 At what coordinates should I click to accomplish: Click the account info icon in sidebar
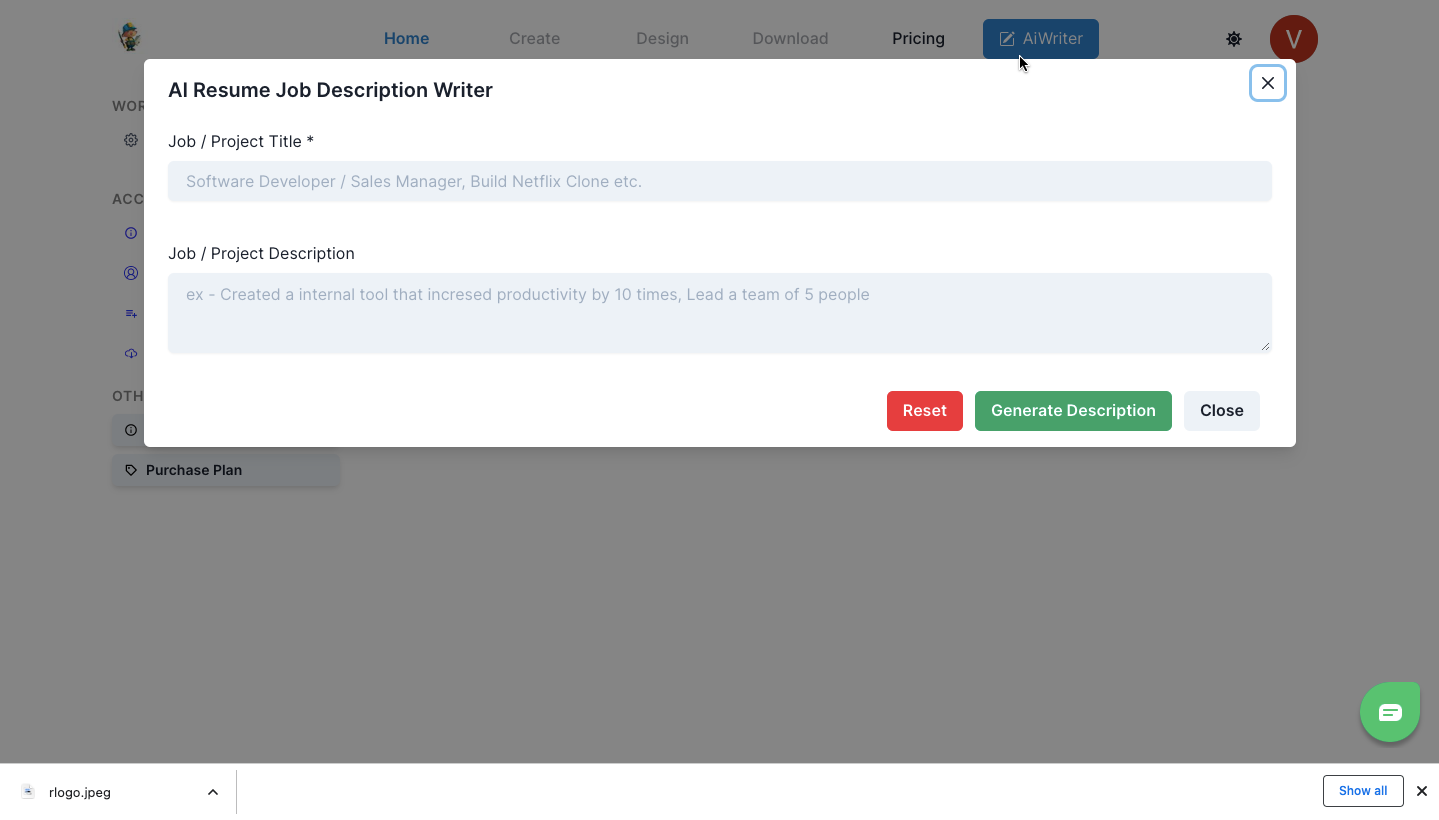[130, 232]
